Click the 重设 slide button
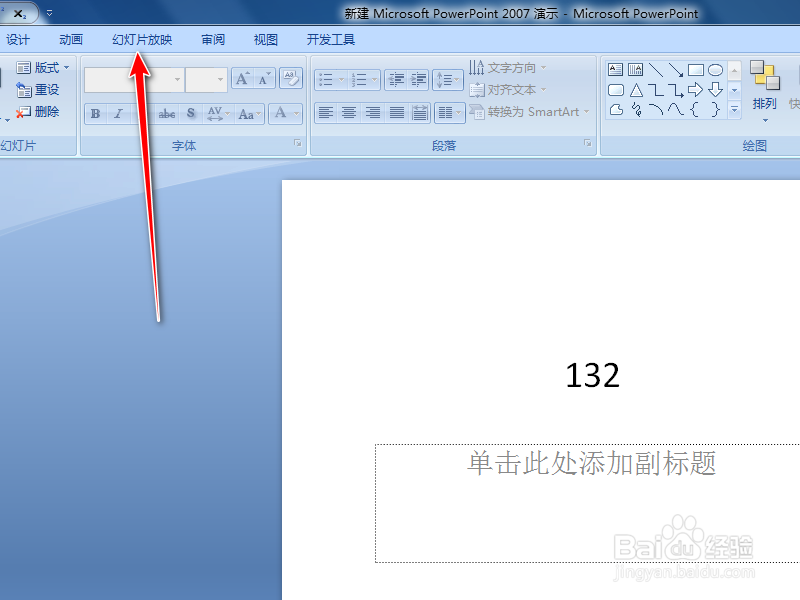 (38, 90)
